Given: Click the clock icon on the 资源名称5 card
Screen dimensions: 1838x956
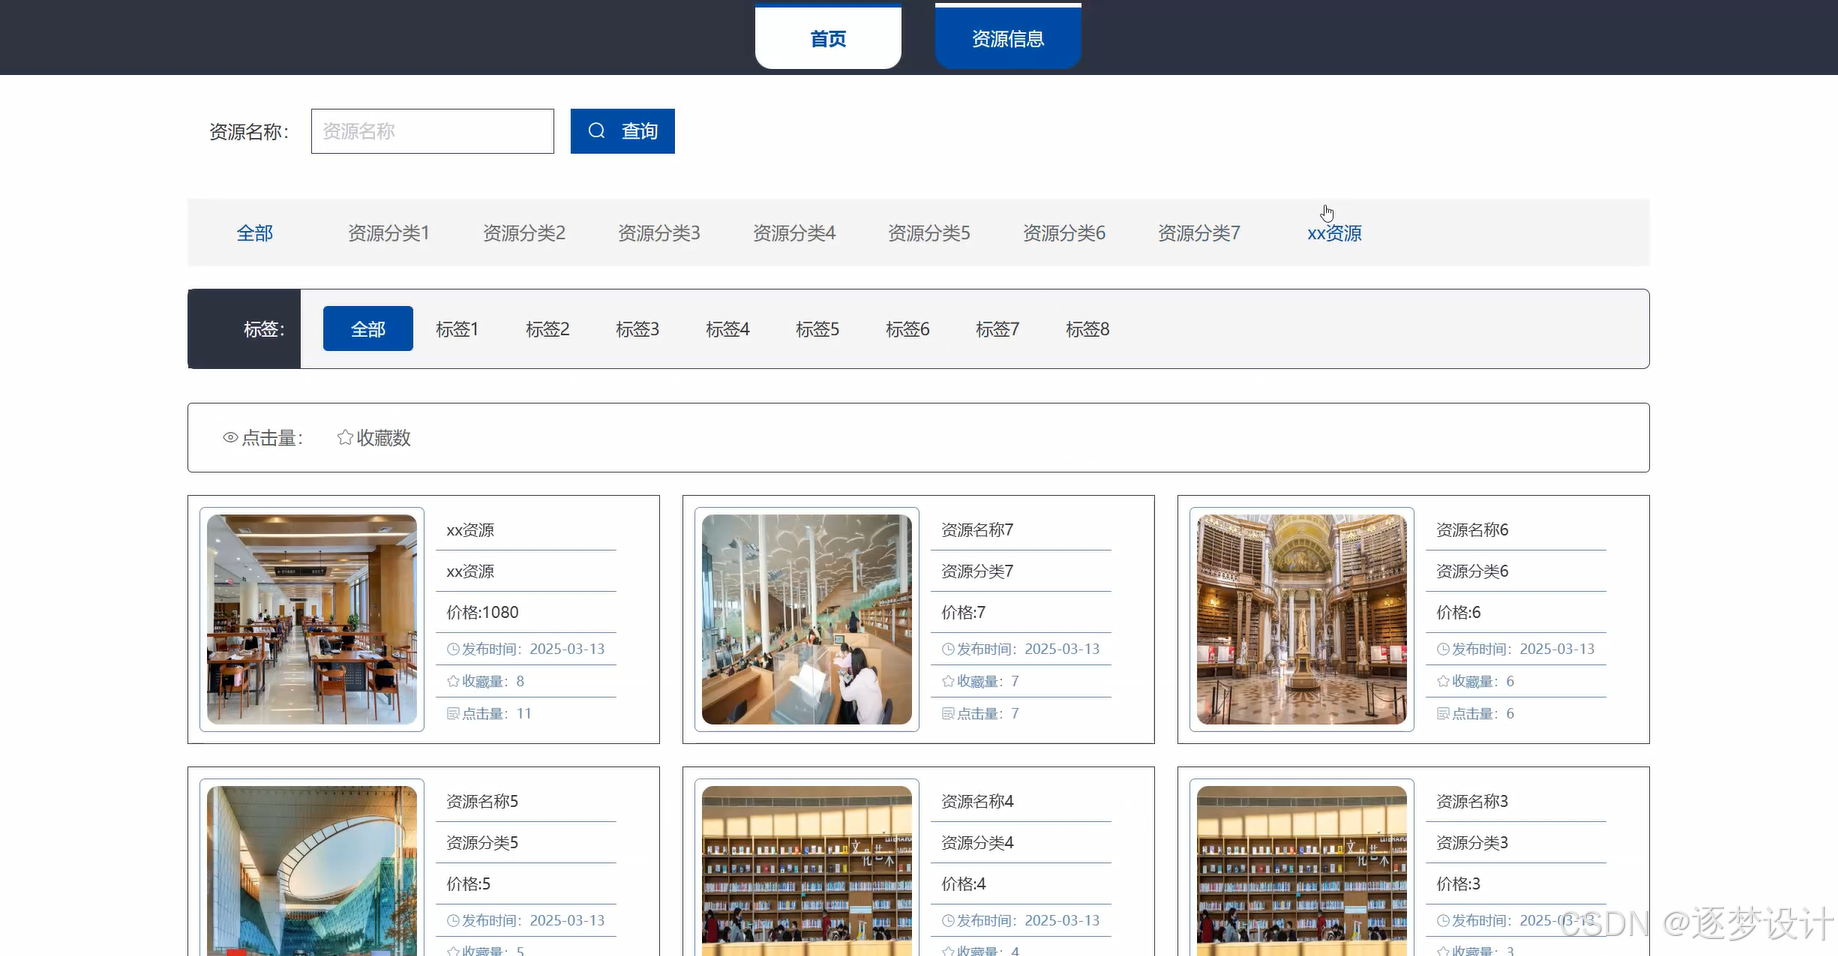Looking at the screenshot, I should 453,920.
